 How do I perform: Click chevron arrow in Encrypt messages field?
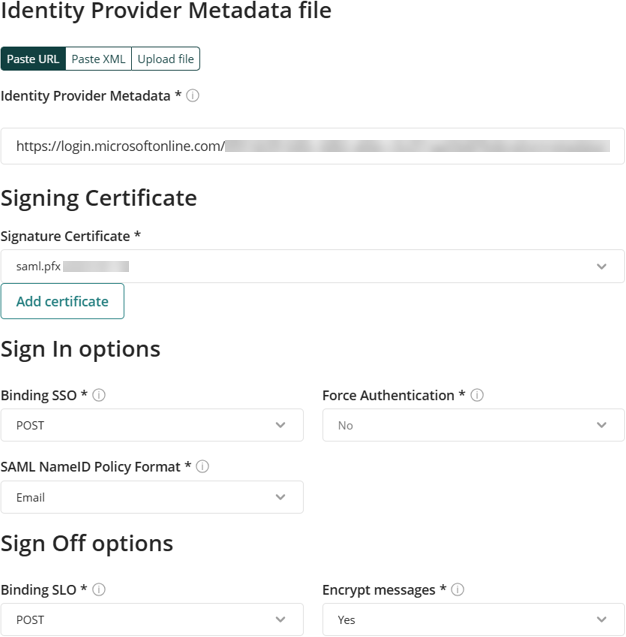point(602,620)
